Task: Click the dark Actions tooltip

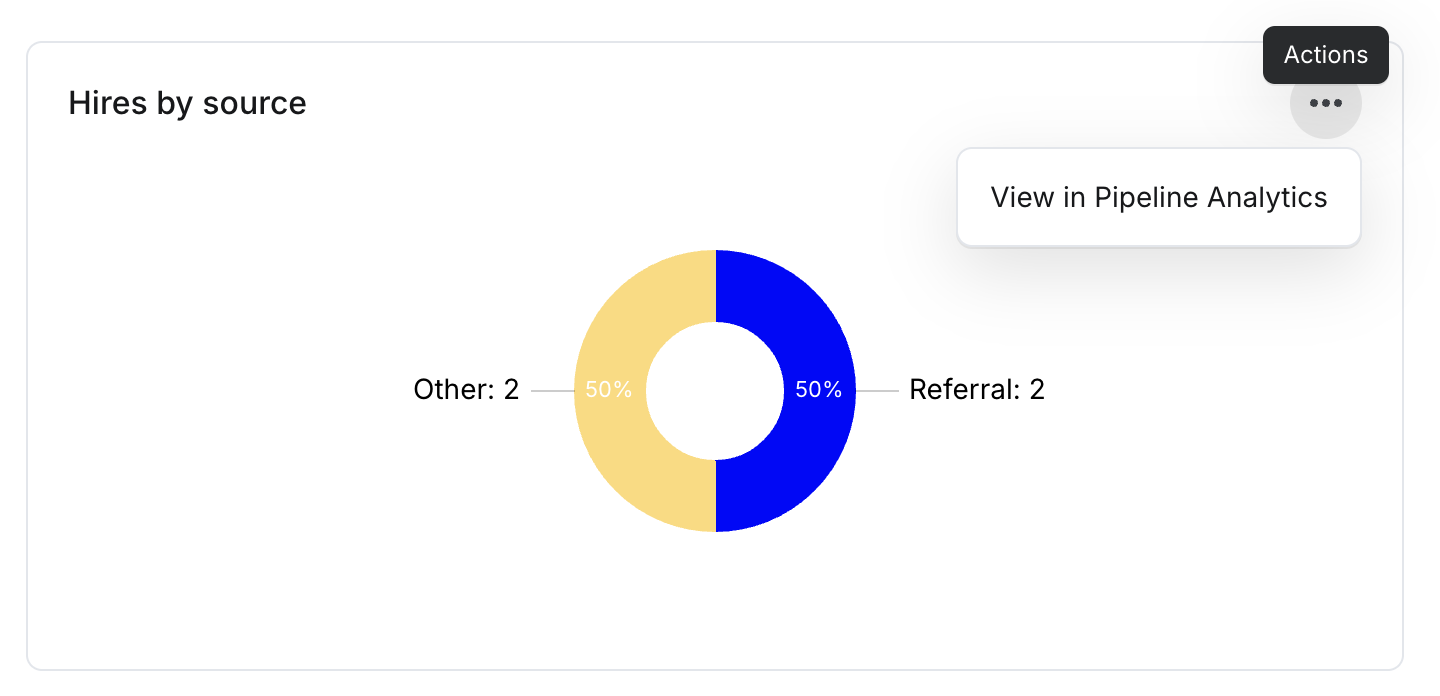Action: tap(1325, 55)
